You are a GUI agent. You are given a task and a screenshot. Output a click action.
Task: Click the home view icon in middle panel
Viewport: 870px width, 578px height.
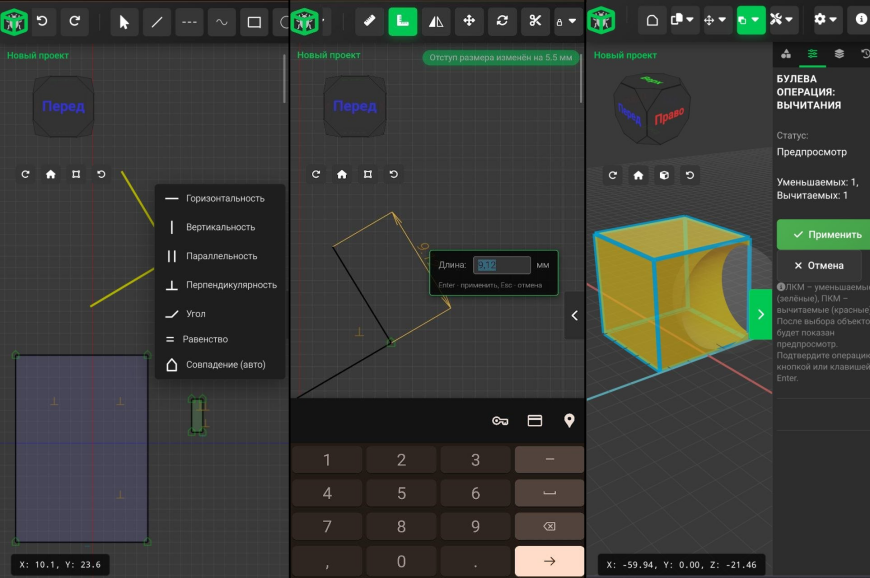[x=342, y=174]
